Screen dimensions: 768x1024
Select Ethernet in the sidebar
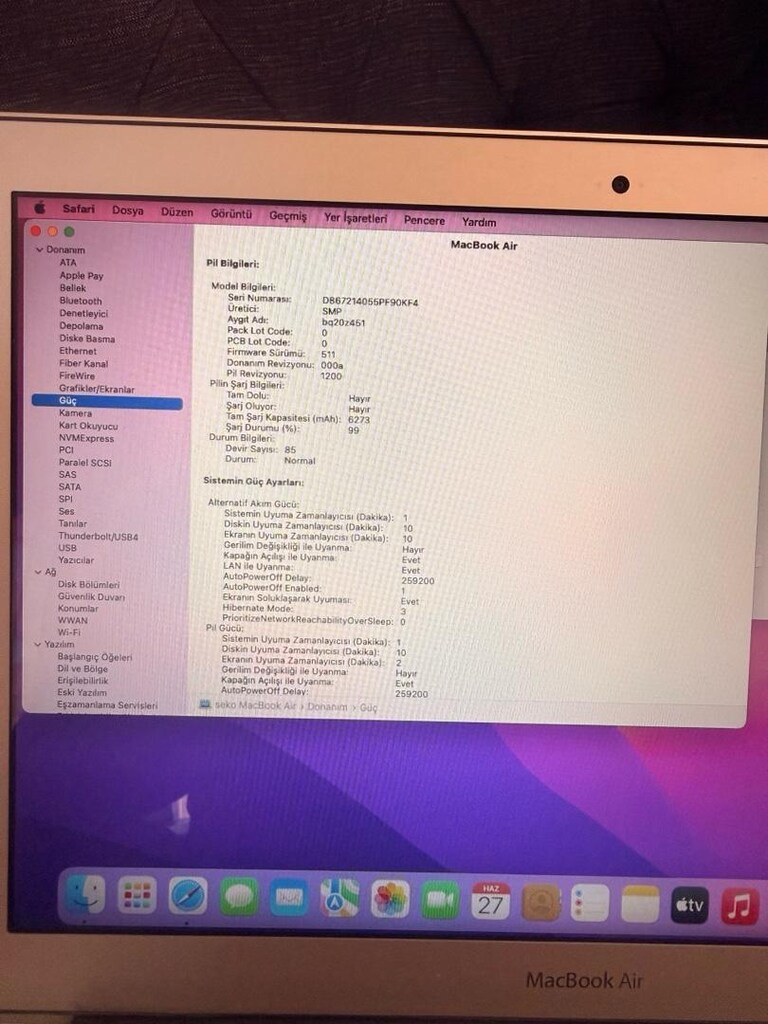tap(78, 351)
